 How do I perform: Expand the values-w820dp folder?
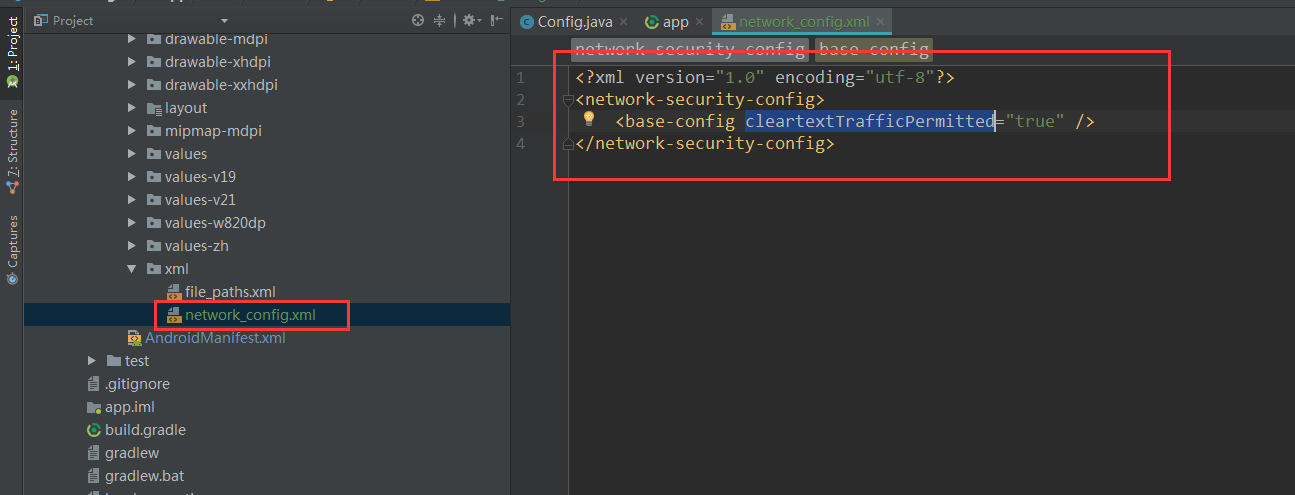click(132, 223)
